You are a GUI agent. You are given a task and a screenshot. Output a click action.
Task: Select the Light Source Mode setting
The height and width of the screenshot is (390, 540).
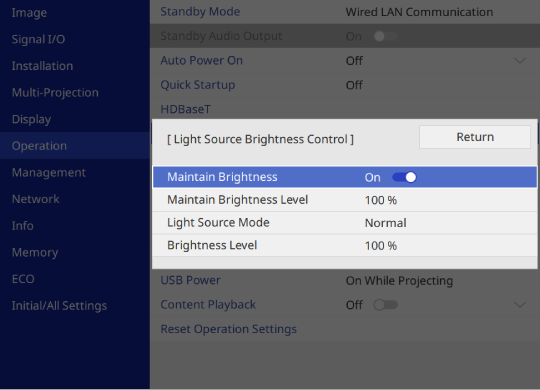(x=345, y=223)
